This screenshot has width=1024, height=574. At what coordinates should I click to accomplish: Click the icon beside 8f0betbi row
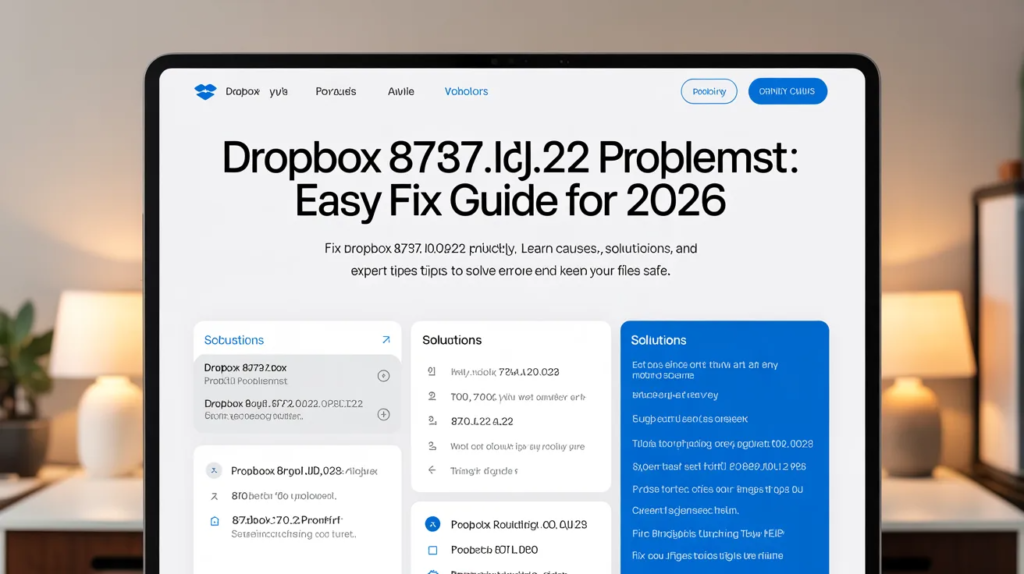tap(214, 496)
